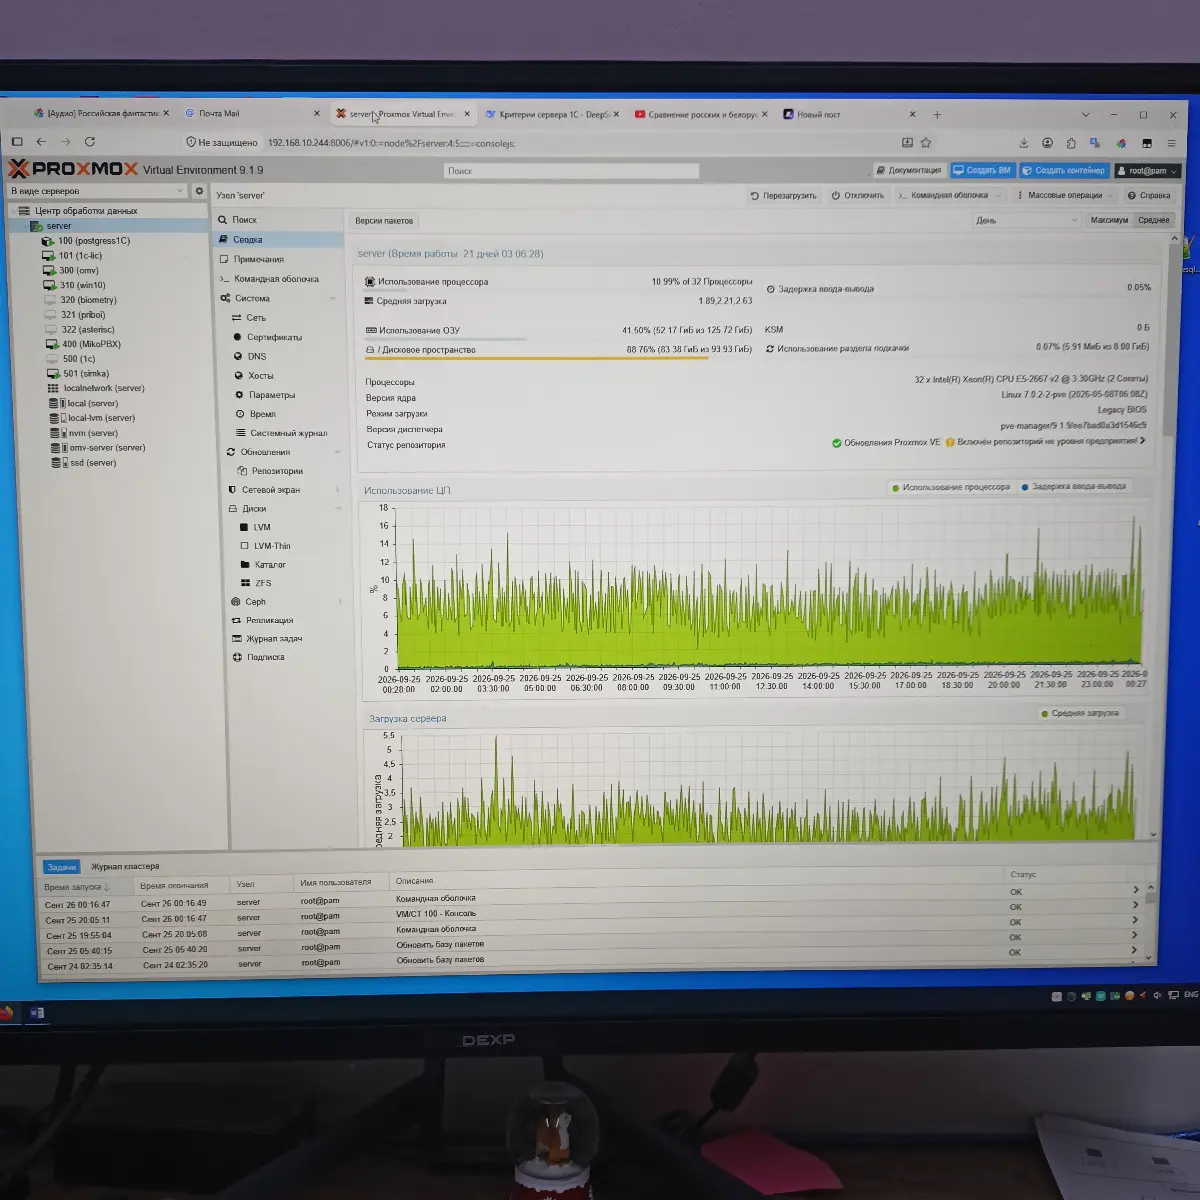Expand 'Сетевой экран' firewall section
This screenshot has height=1200, width=1200.
click(338, 490)
